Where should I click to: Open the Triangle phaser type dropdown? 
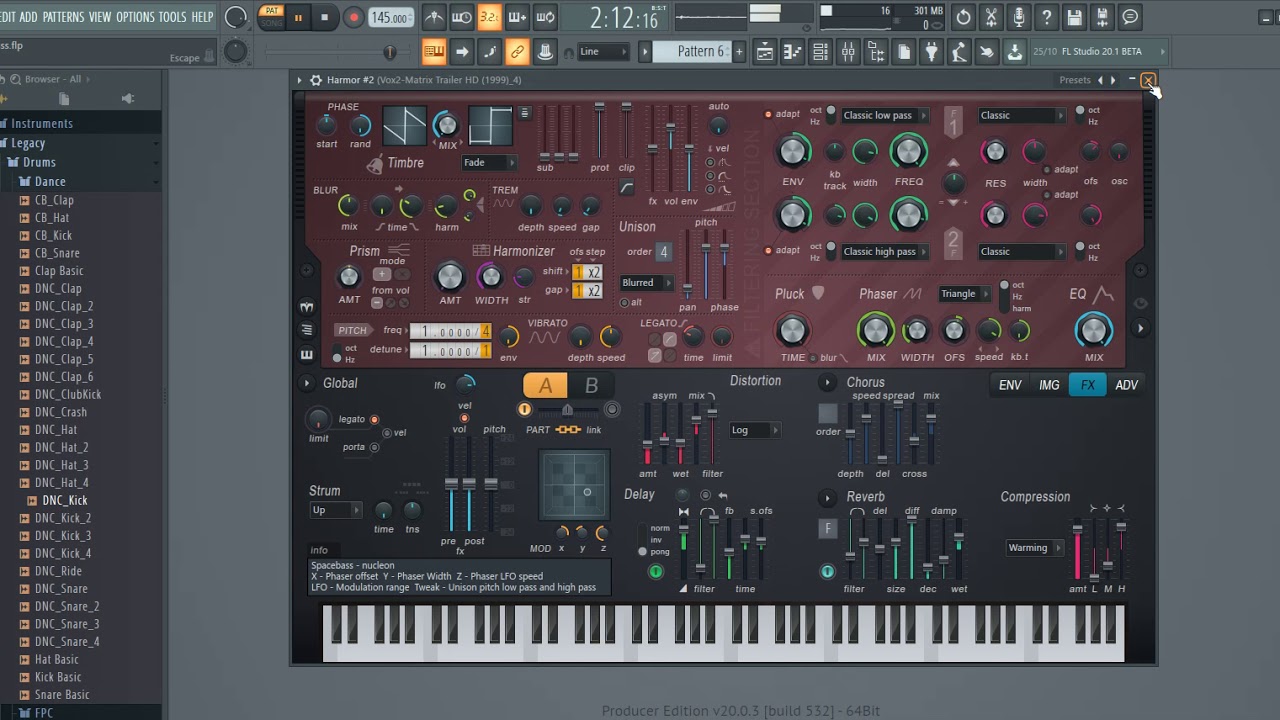coord(965,293)
